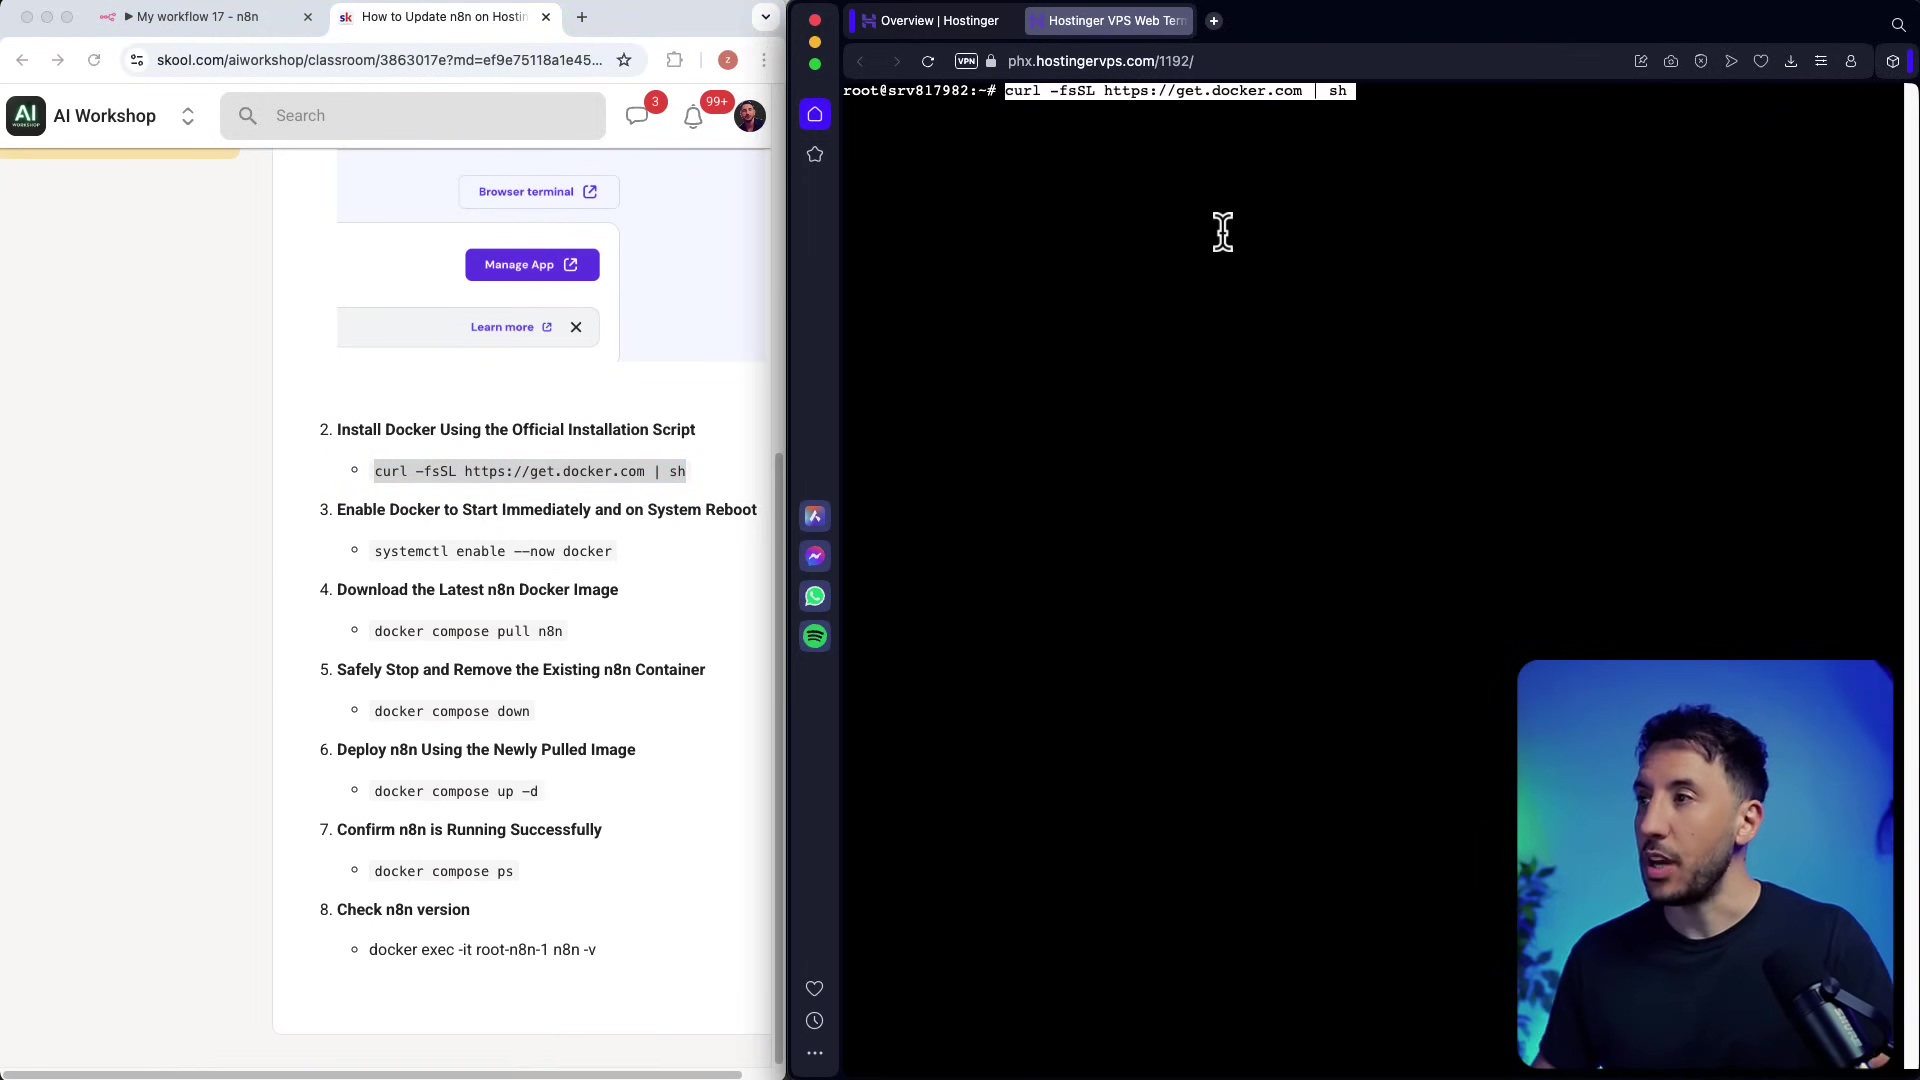Add a new tab in Opera

(x=1214, y=21)
